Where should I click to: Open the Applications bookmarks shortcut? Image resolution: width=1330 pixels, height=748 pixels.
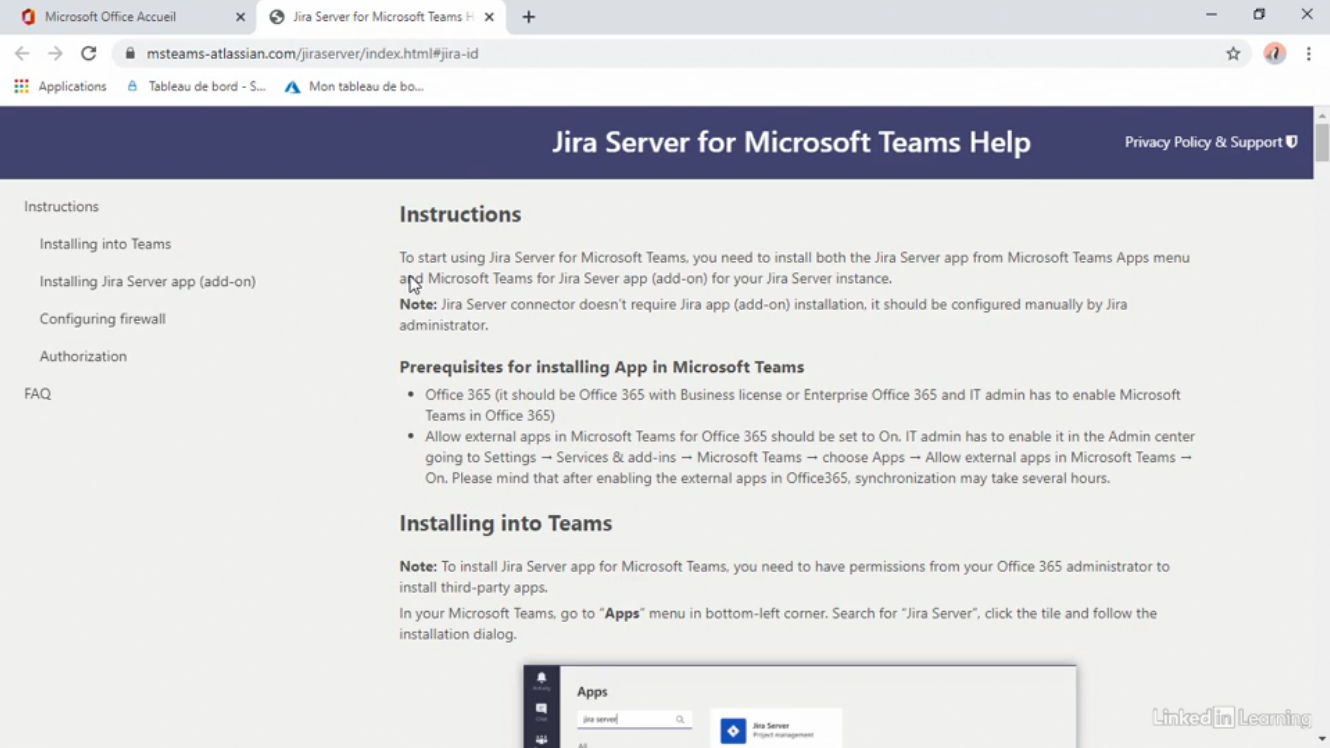(x=60, y=87)
